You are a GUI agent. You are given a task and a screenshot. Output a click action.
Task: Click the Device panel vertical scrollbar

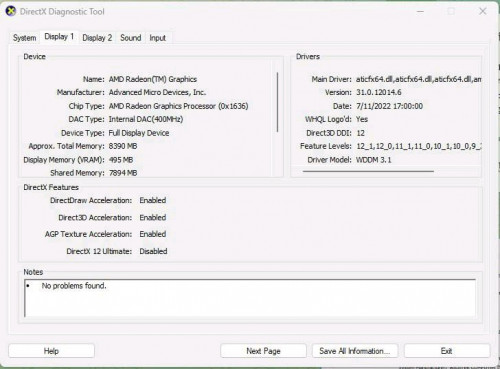[277, 102]
